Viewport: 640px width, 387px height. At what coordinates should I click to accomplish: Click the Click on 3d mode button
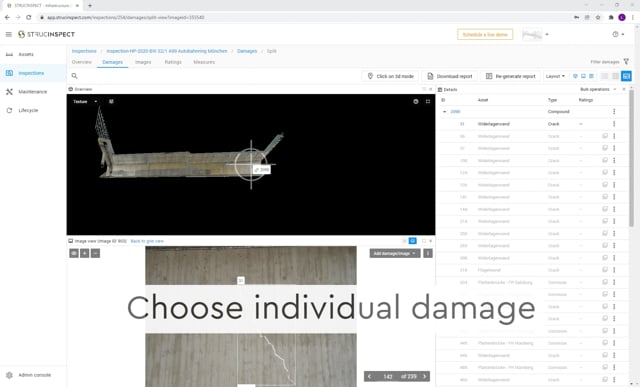tap(391, 76)
